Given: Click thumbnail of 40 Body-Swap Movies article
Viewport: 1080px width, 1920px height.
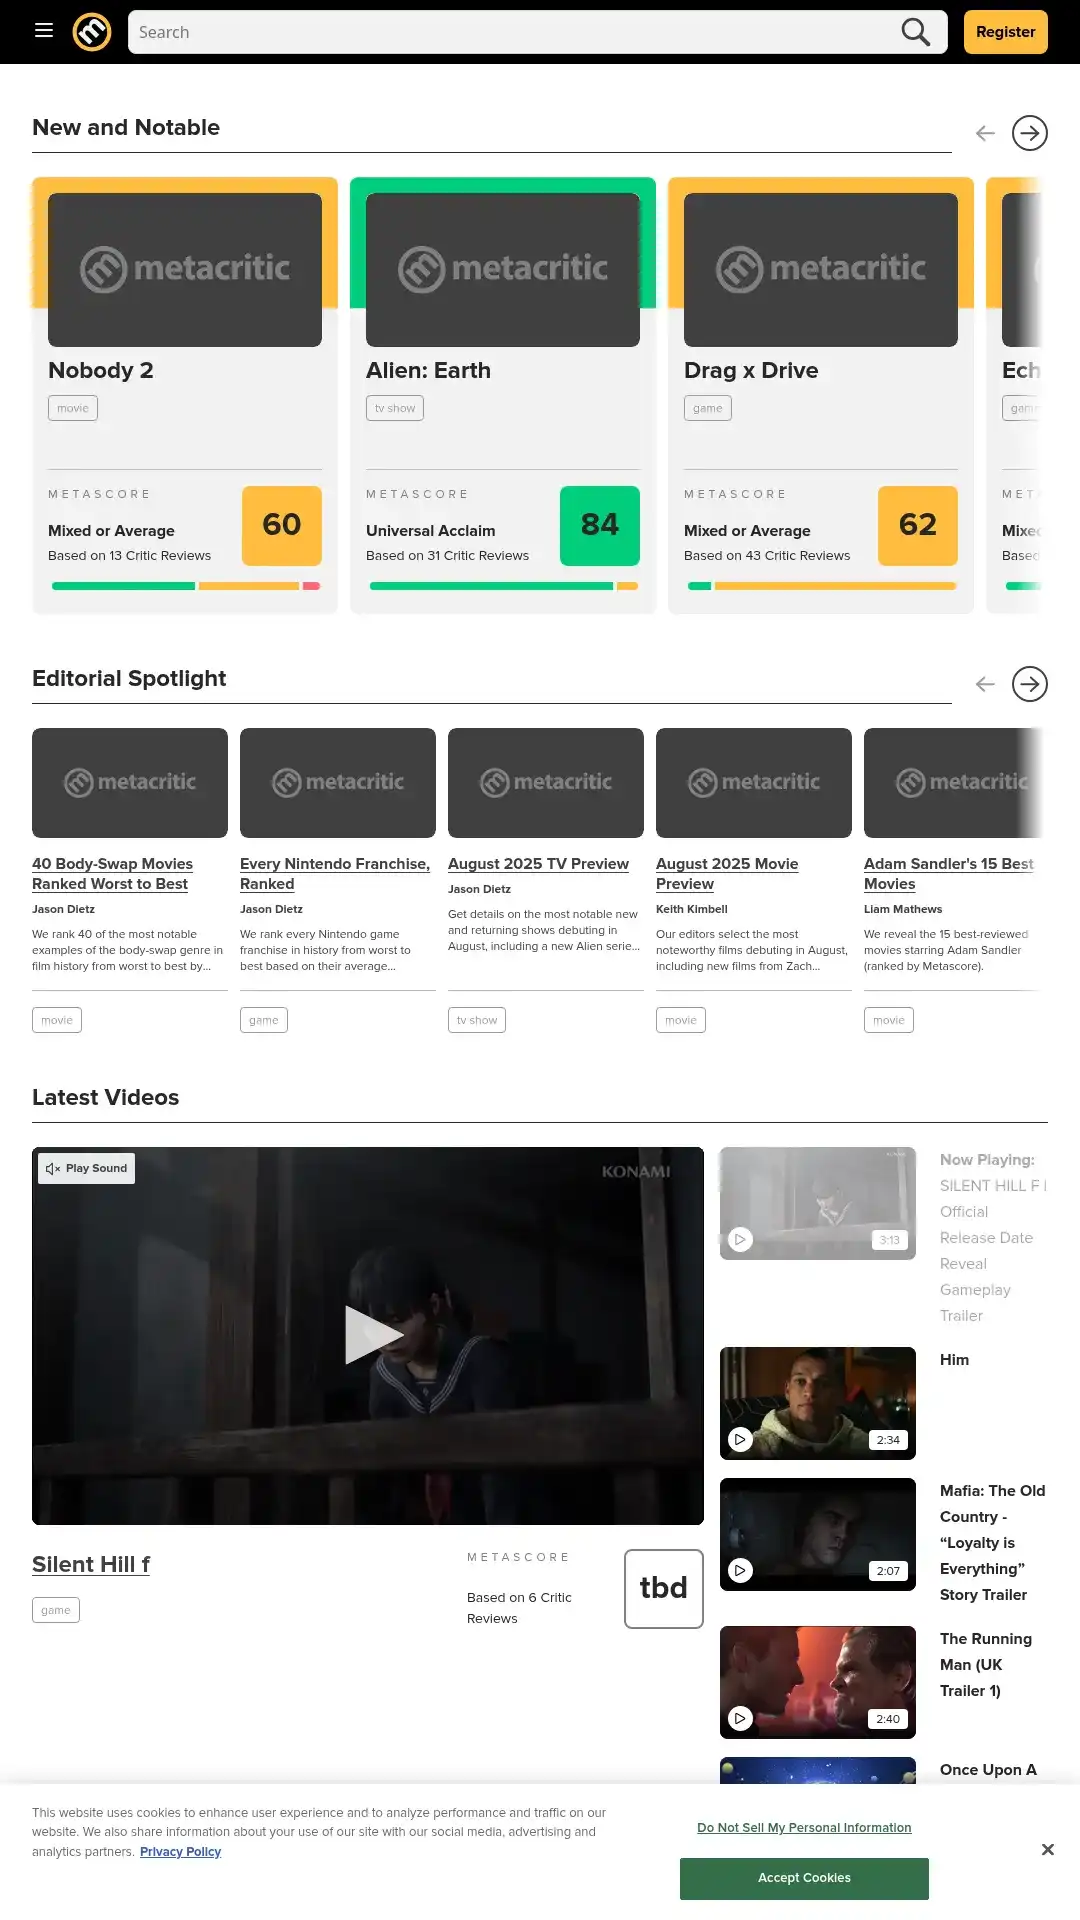Looking at the screenshot, I should 130,783.
